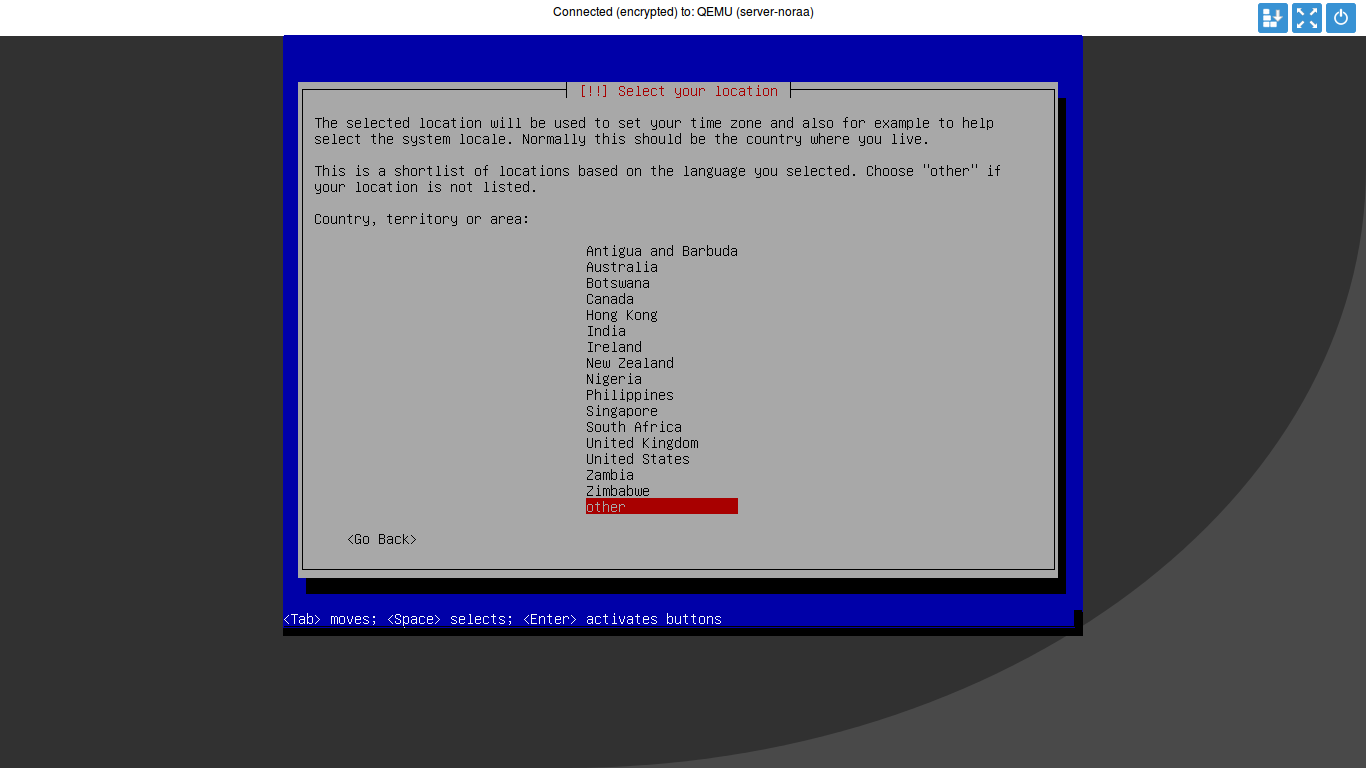
Task: Select United States in the location list
Action: tap(637, 459)
